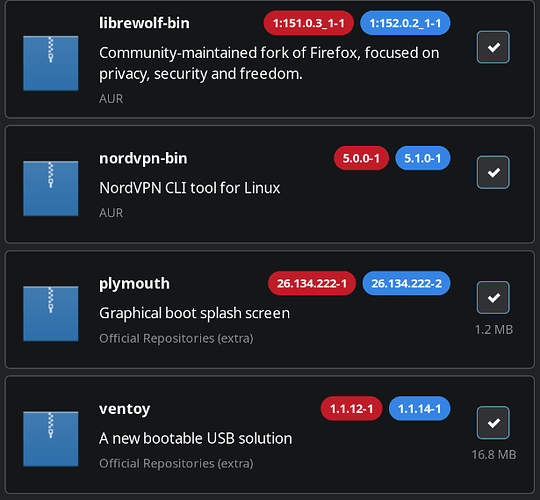
Task: Uncheck the nordvpn-bin update checkbox
Action: (x=493, y=172)
